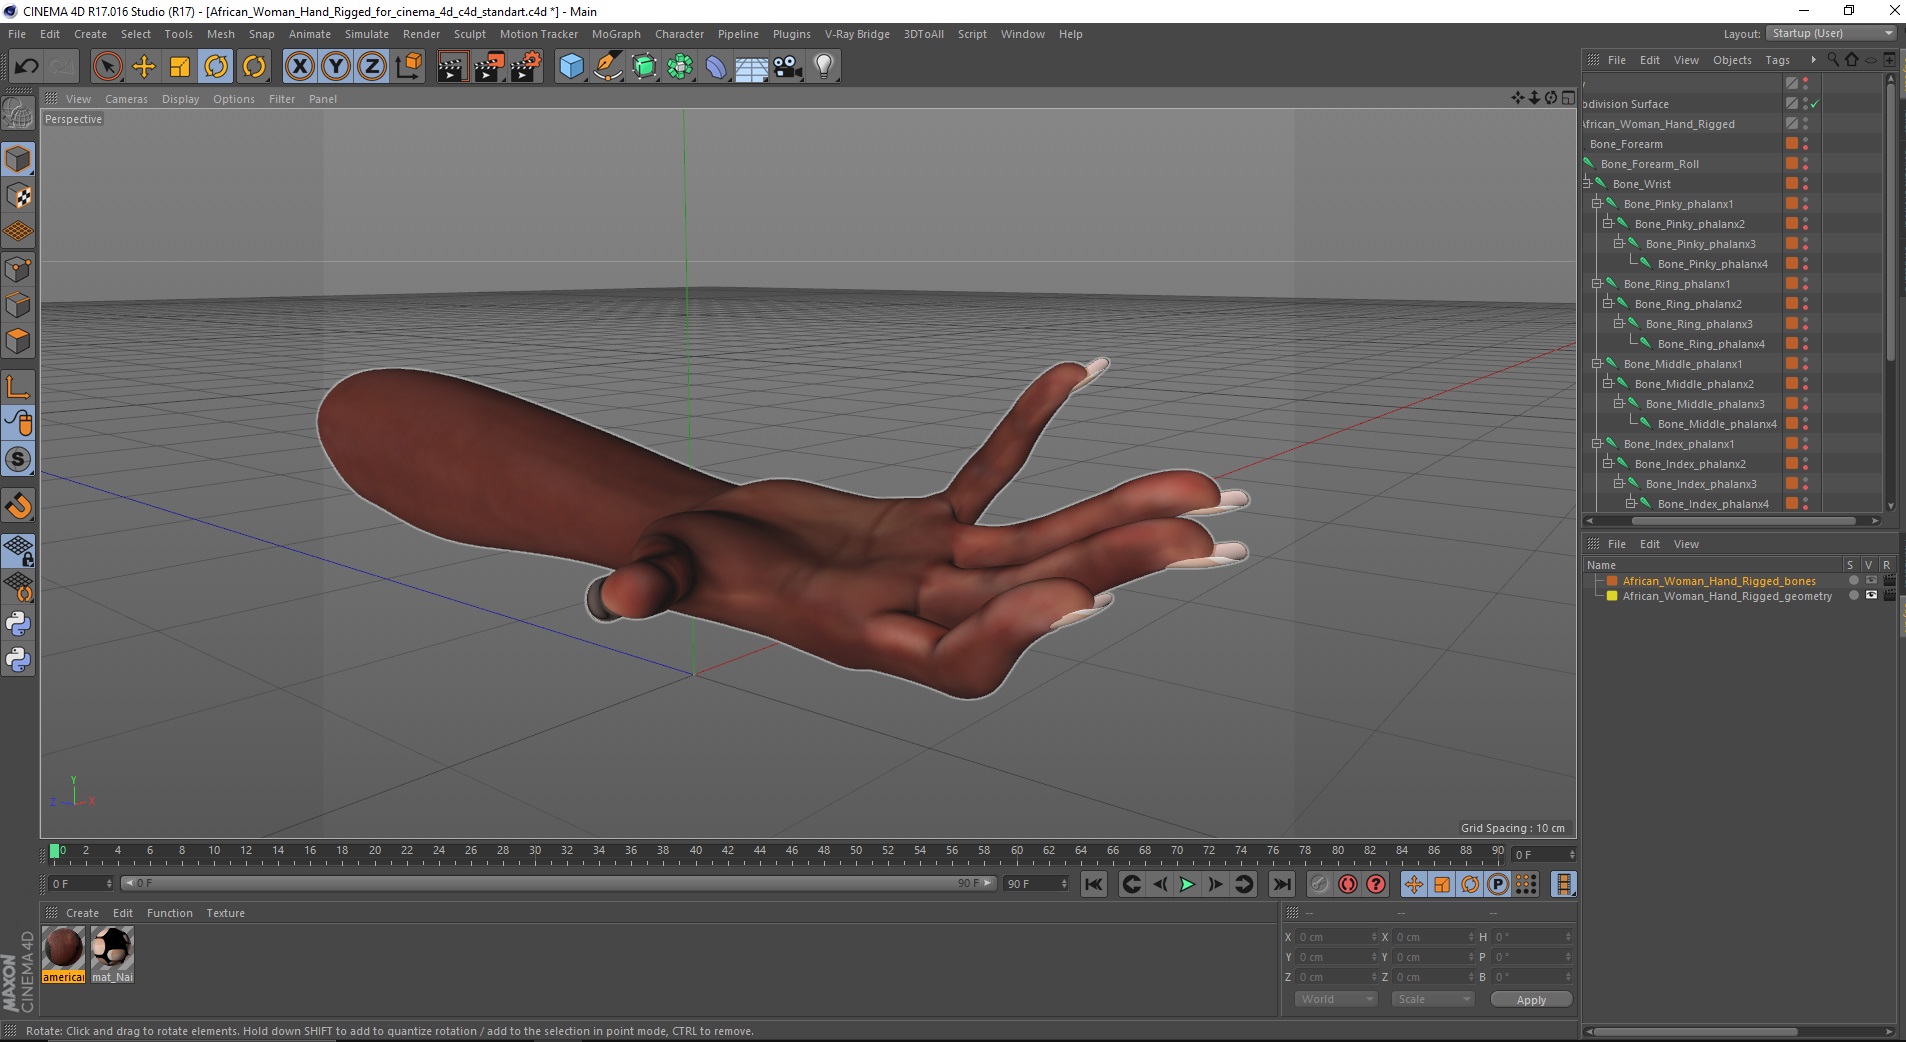Open the MoGraph menu
Viewport: 1906px width, 1042px height.
click(616, 34)
